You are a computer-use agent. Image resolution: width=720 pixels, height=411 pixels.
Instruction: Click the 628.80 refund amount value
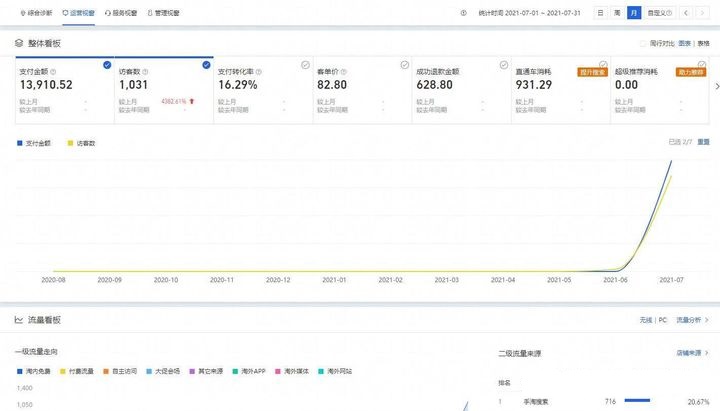tap(434, 85)
